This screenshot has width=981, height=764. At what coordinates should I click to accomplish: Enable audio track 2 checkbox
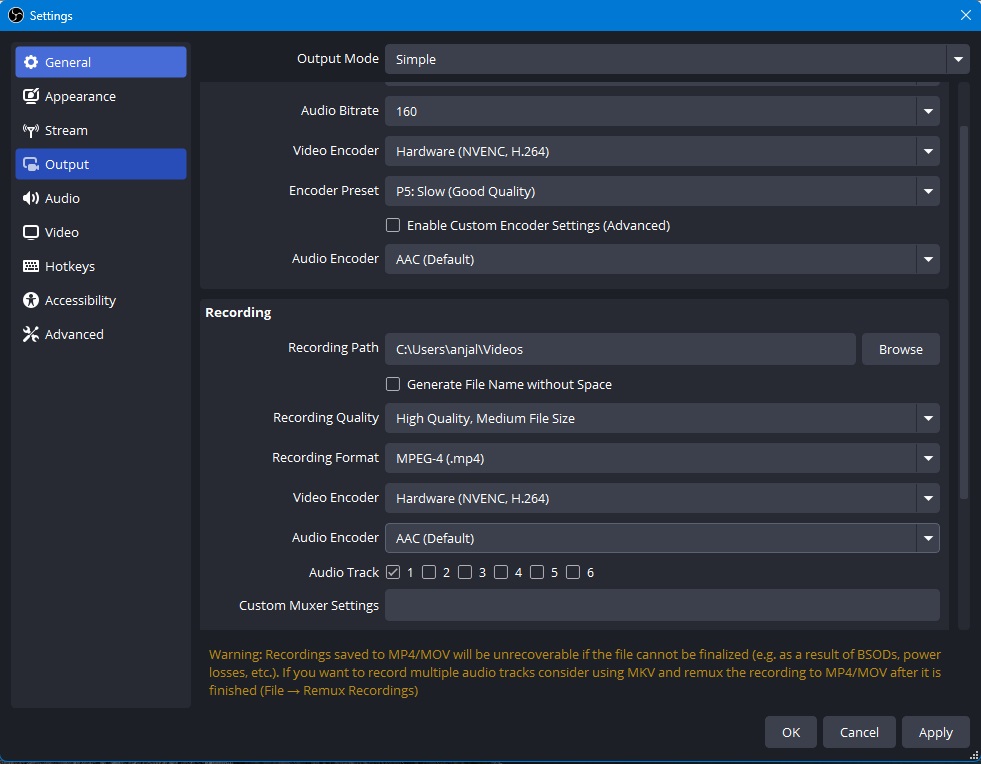pyautogui.click(x=429, y=572)
